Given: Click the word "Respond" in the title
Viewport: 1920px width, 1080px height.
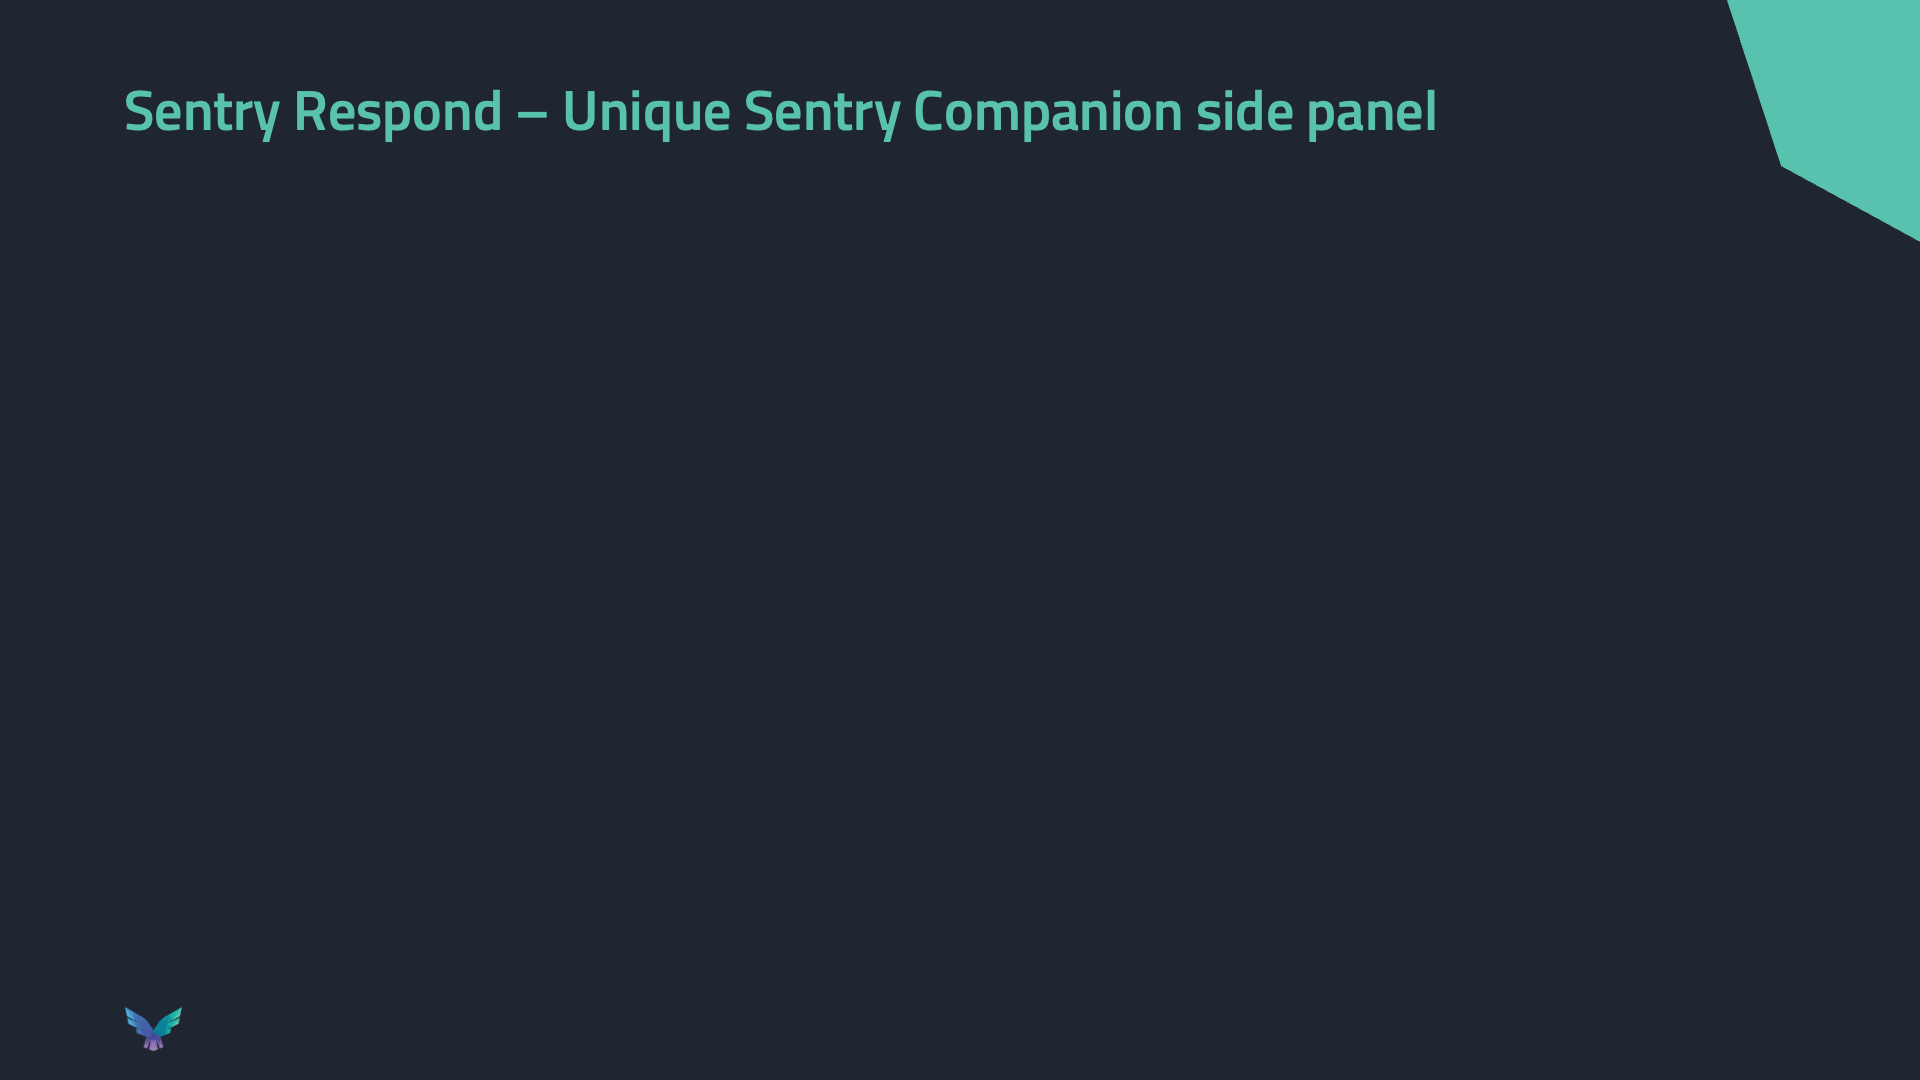Looking at the screenshot, I should (397, 111).
